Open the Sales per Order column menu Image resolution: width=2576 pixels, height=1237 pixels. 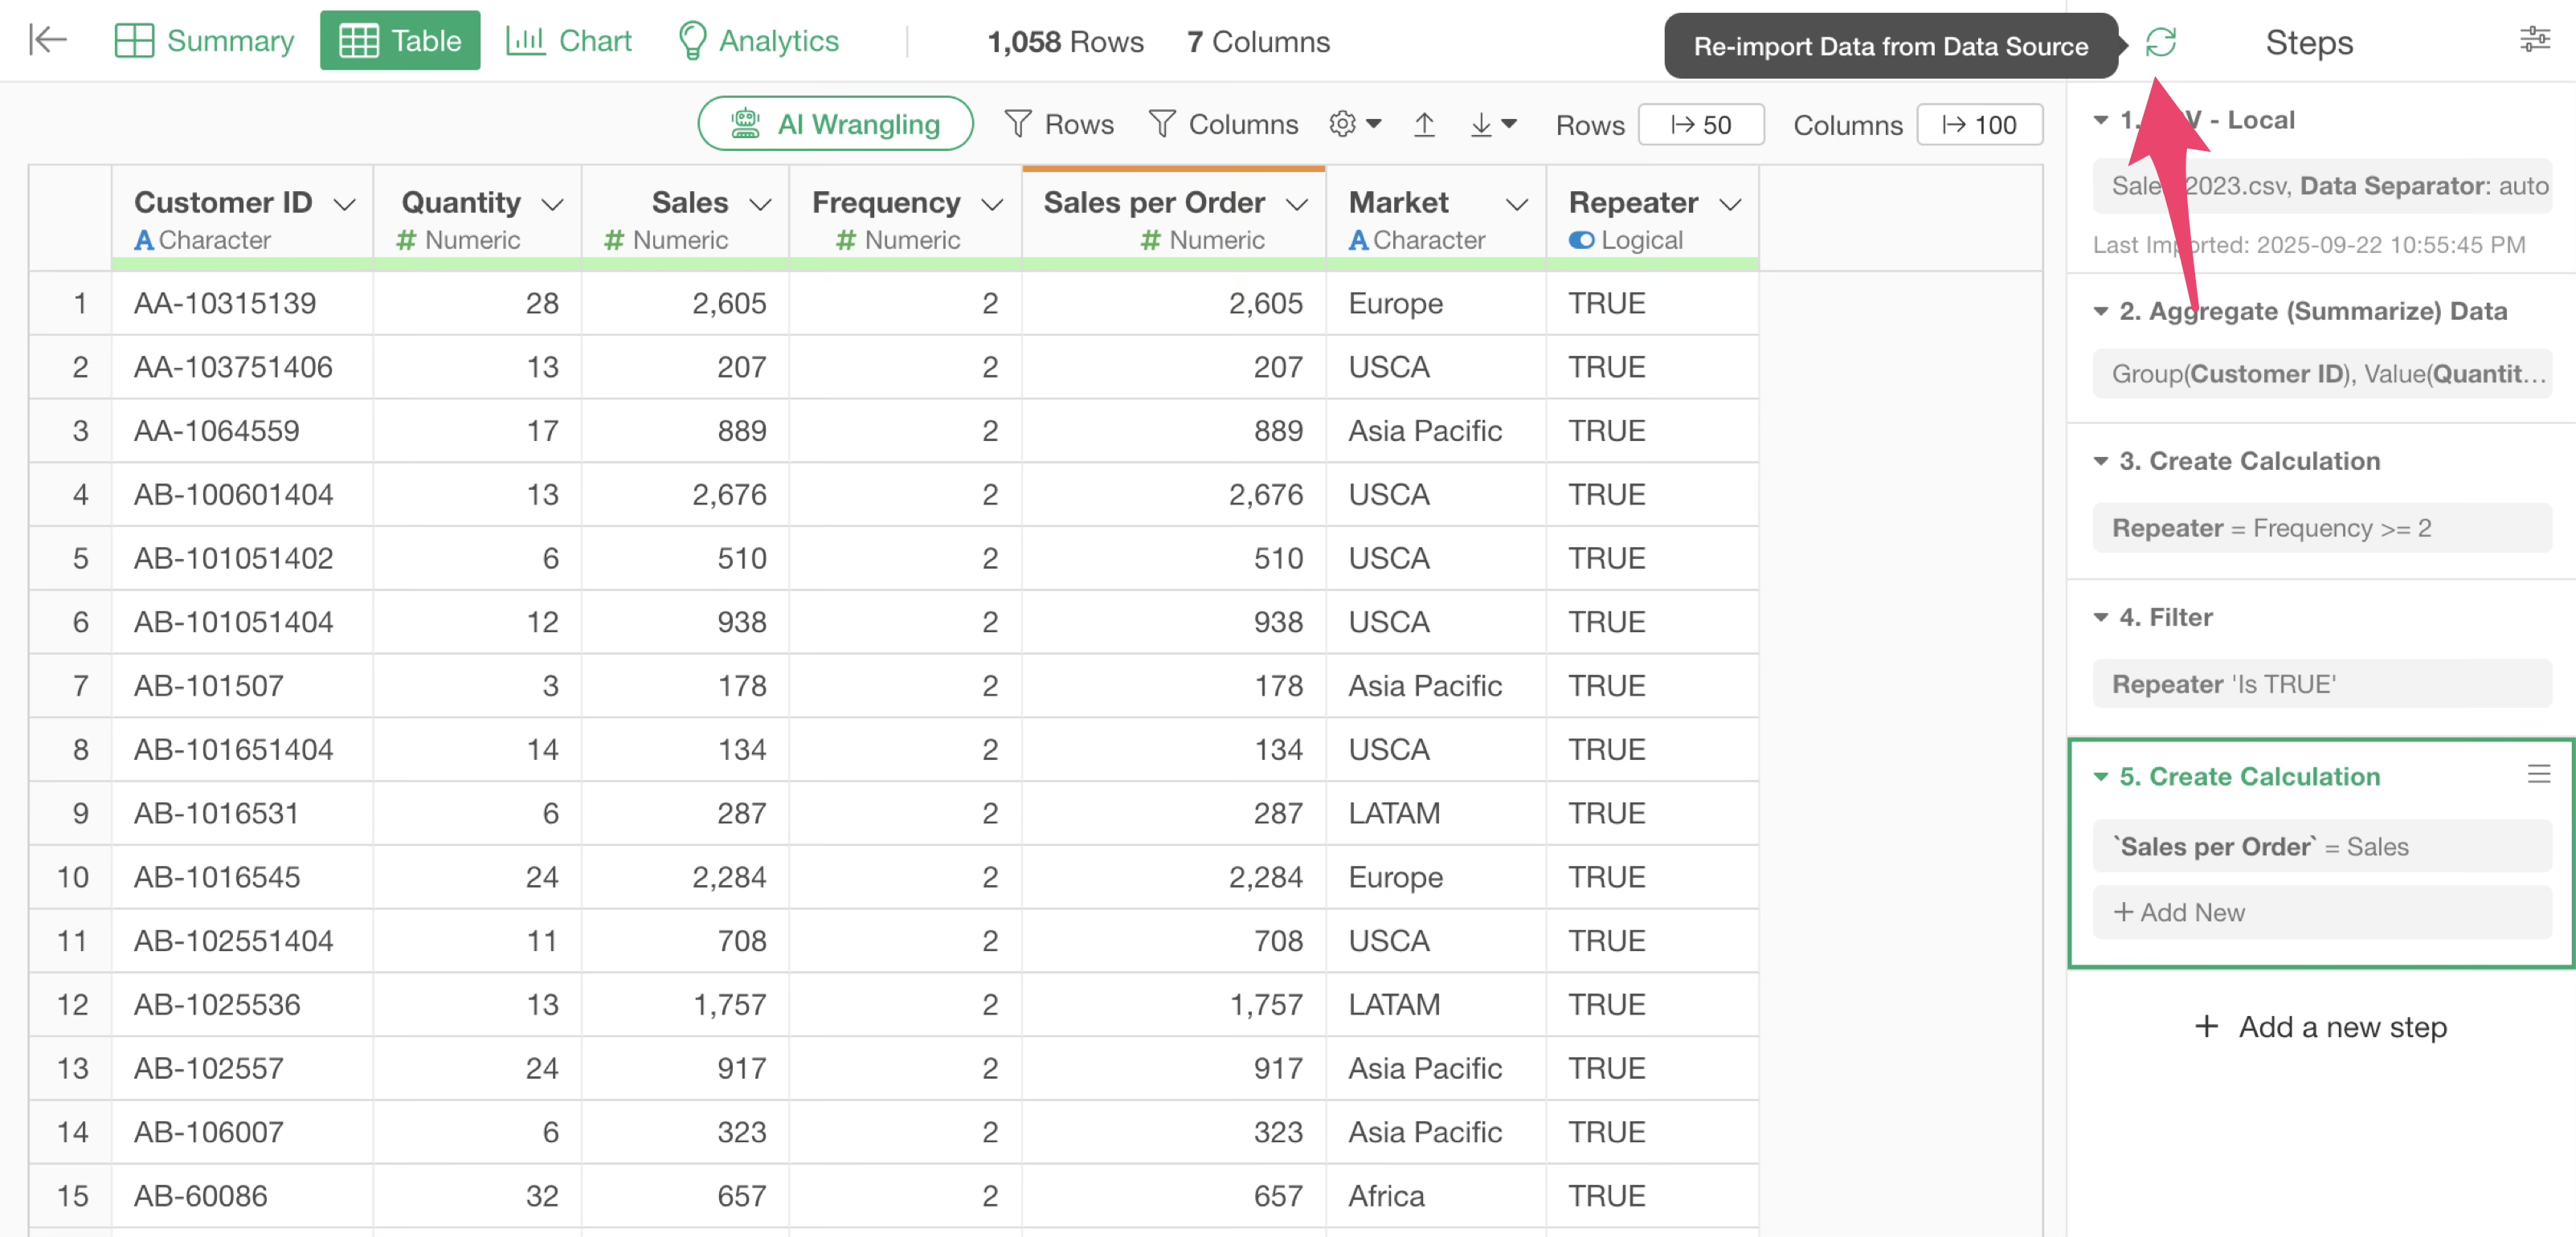click(1297, 204)
